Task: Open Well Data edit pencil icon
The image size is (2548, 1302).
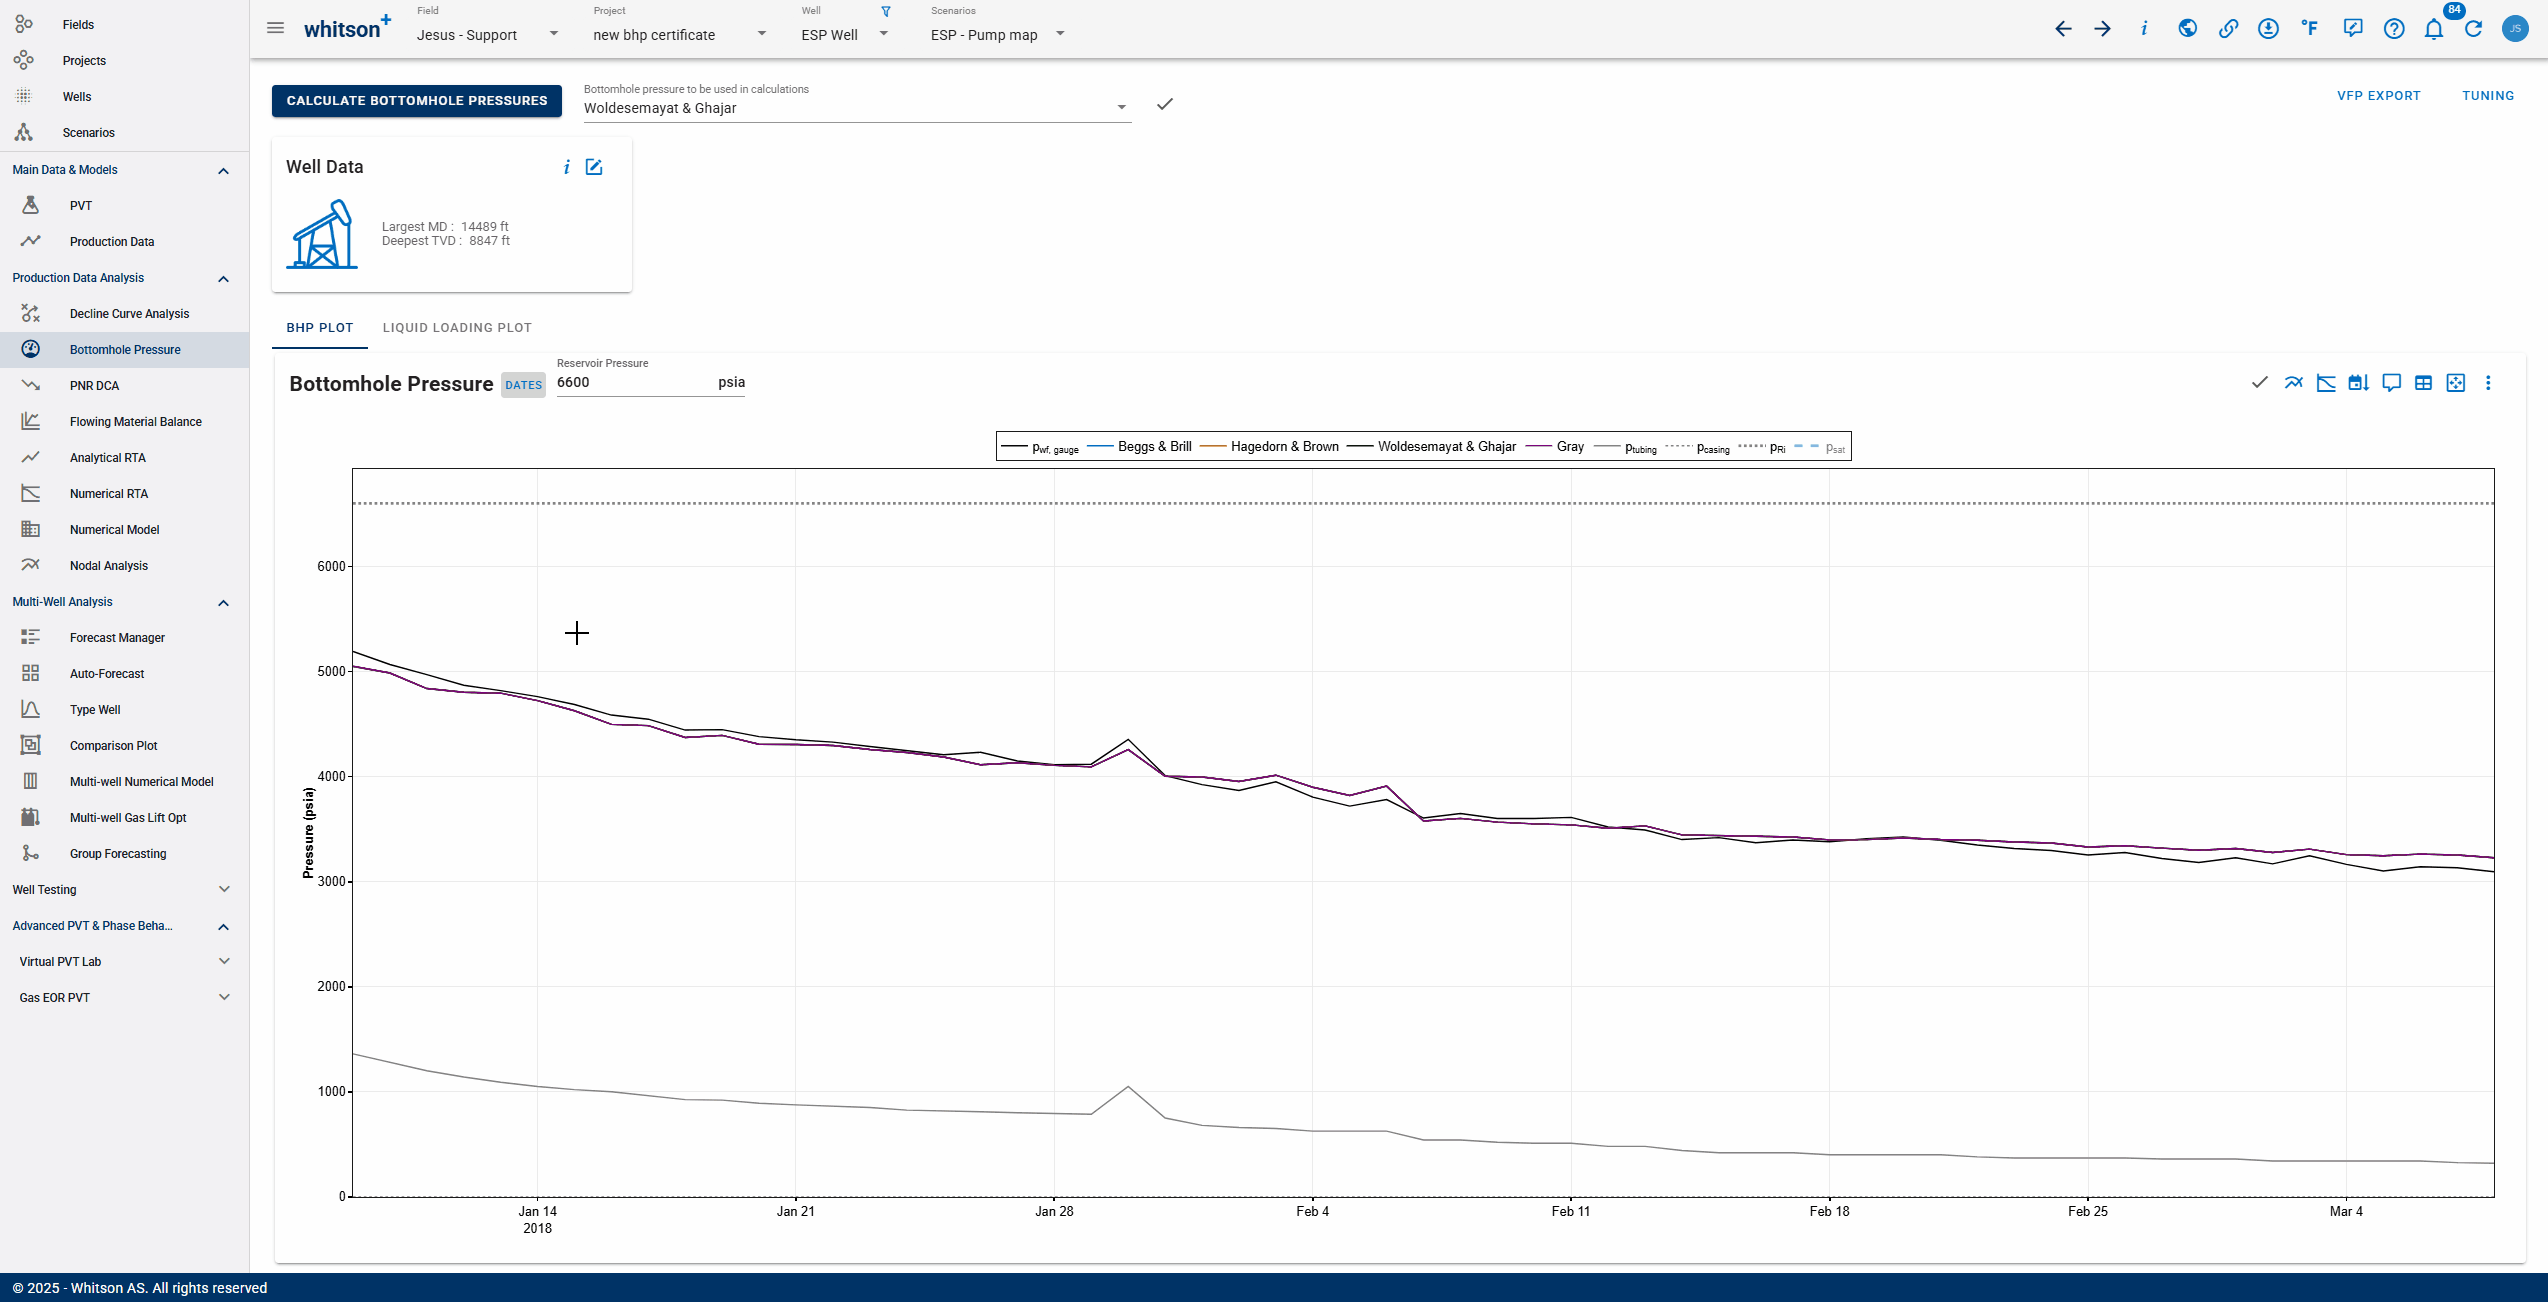Action: (594, 167)
